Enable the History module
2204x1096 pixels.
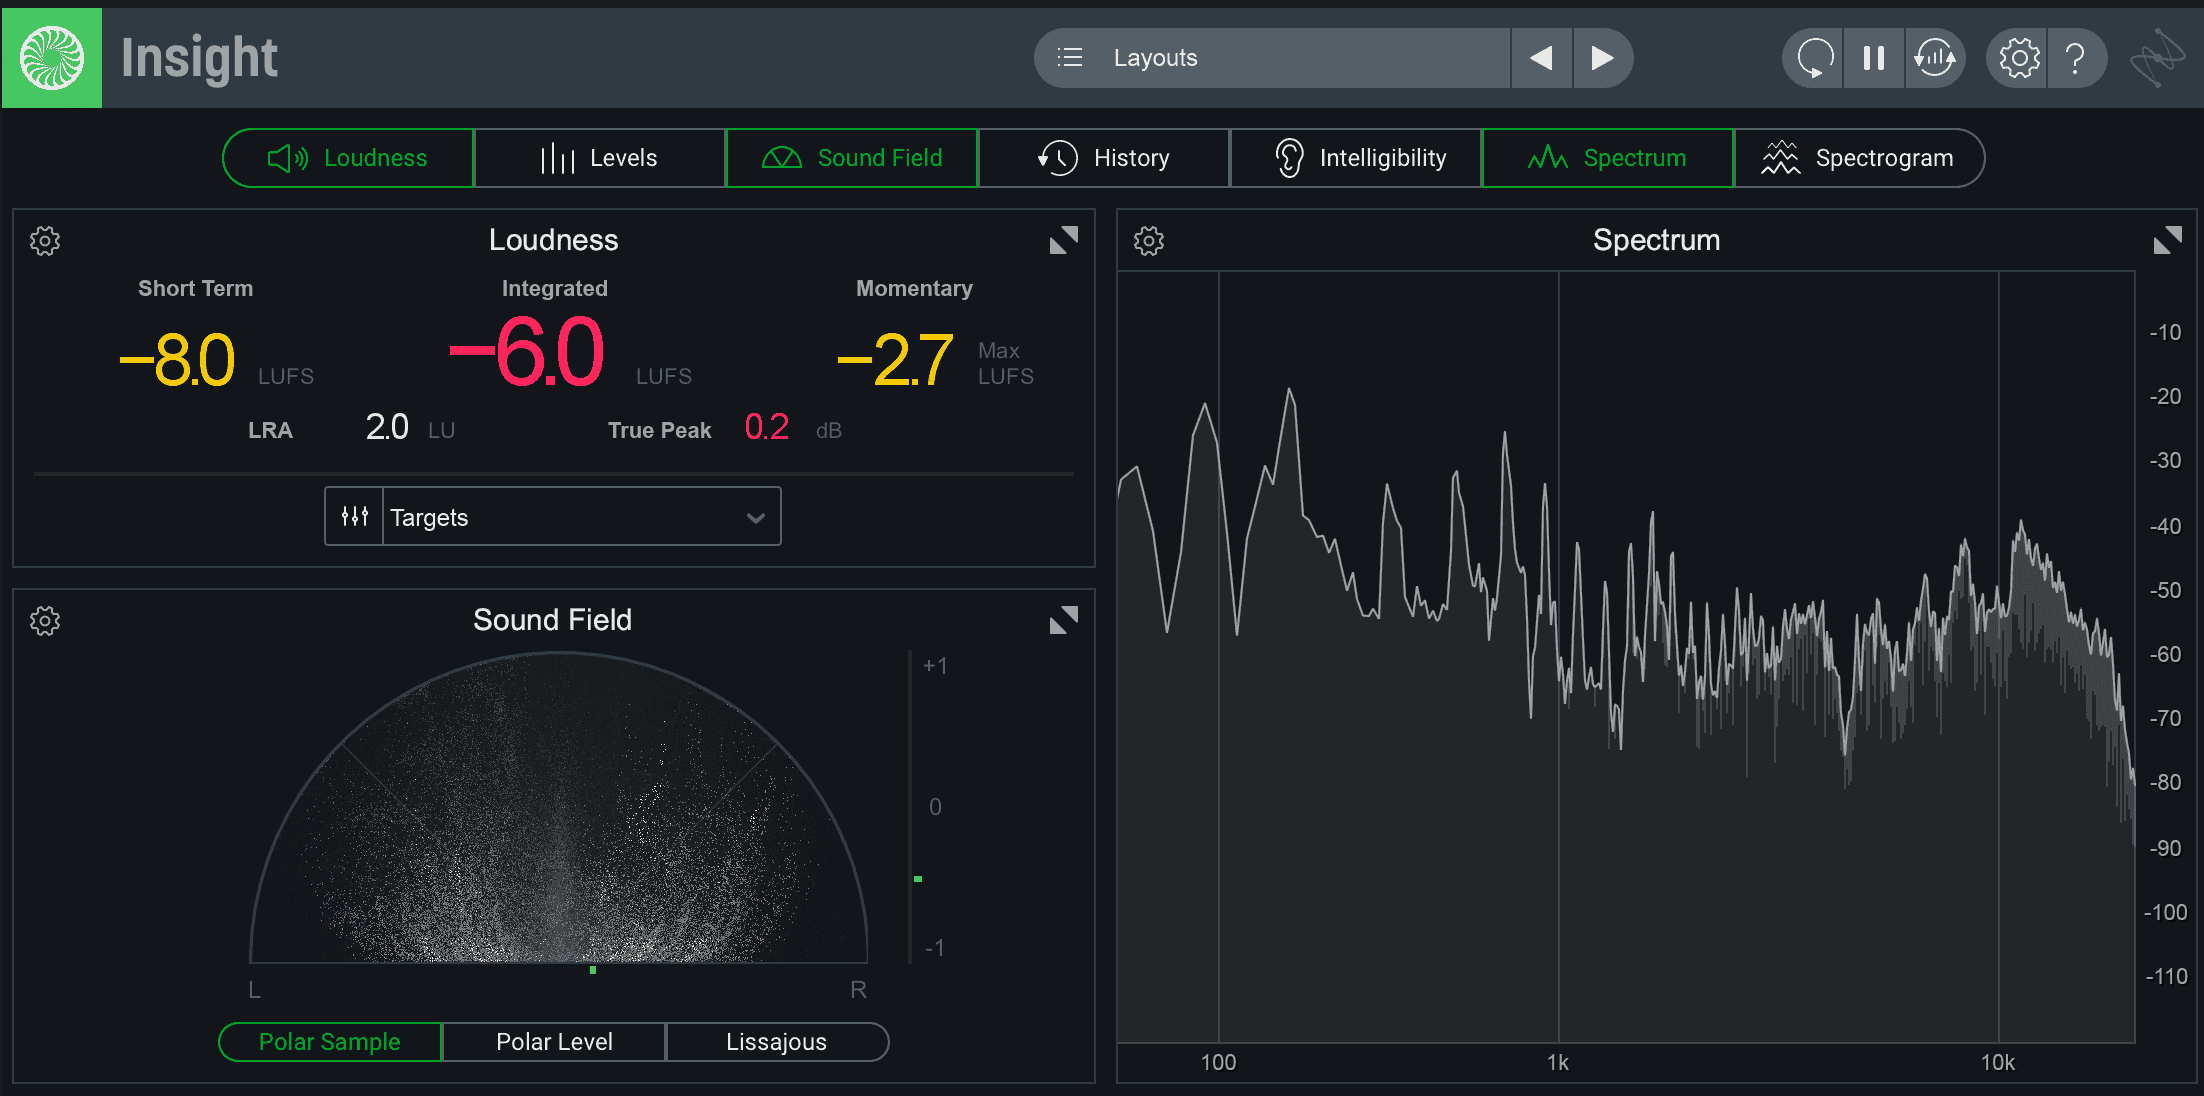(x=1104, y=158)
